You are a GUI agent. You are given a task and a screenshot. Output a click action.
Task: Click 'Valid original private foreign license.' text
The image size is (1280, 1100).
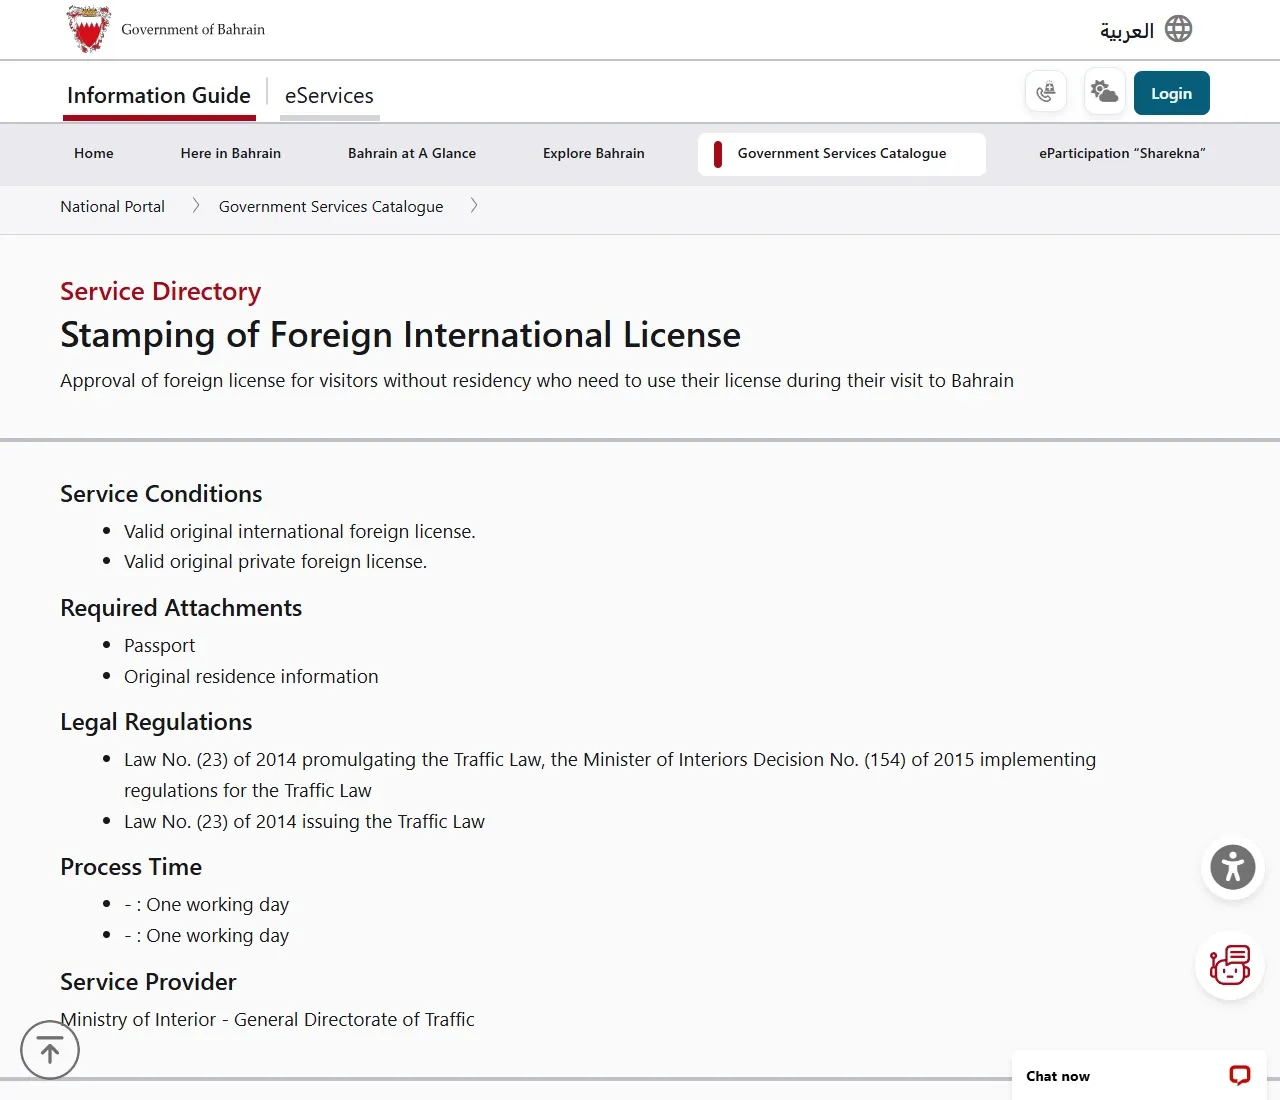pyautogui.click(x=275, y=562)
